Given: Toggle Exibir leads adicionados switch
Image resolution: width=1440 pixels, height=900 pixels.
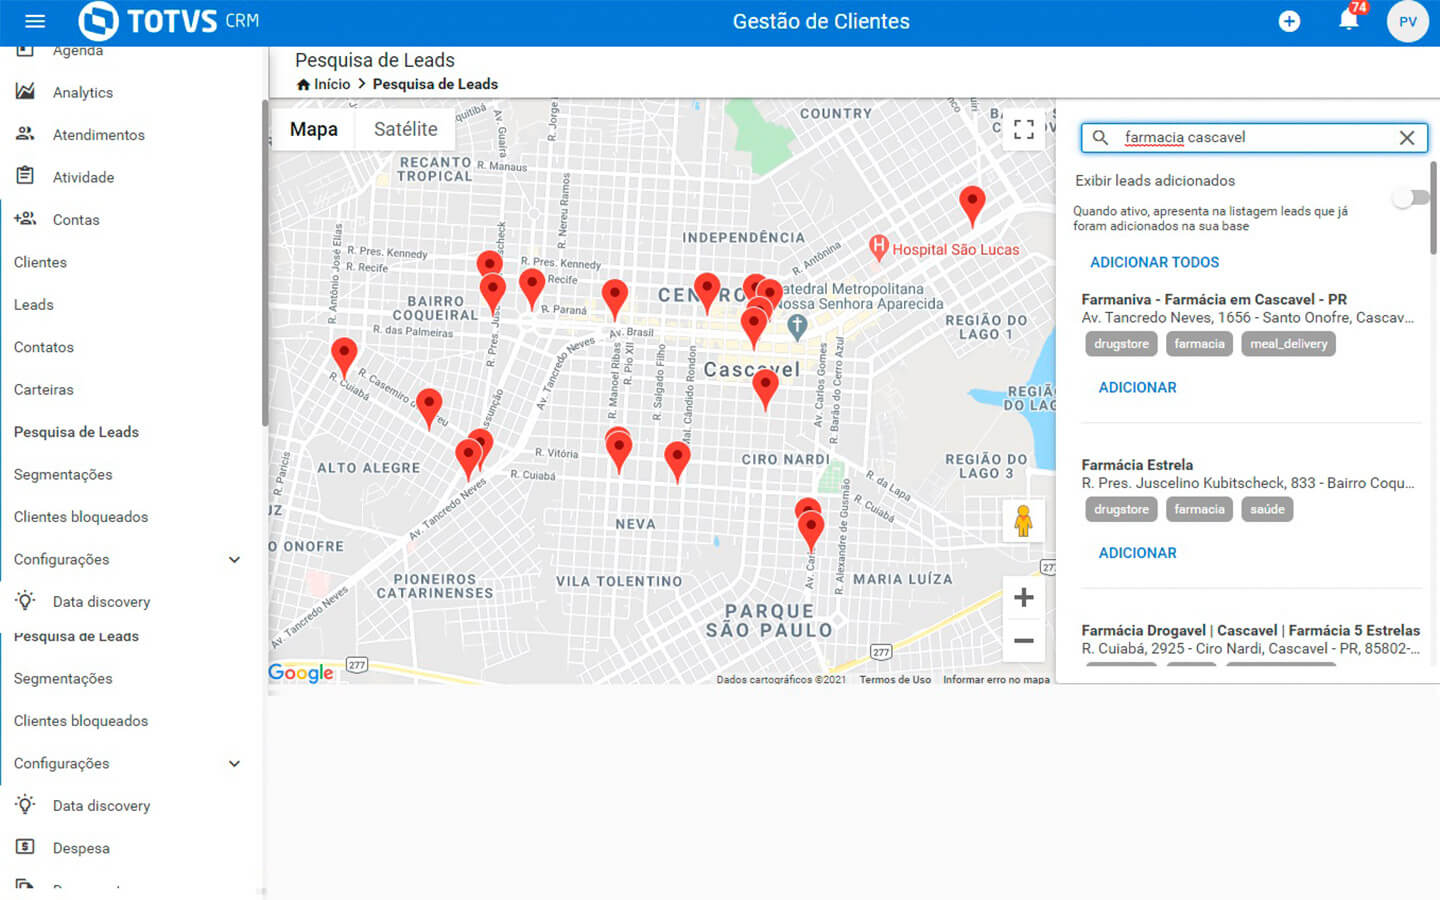Looking at the screenshot, I should 1410,198.
